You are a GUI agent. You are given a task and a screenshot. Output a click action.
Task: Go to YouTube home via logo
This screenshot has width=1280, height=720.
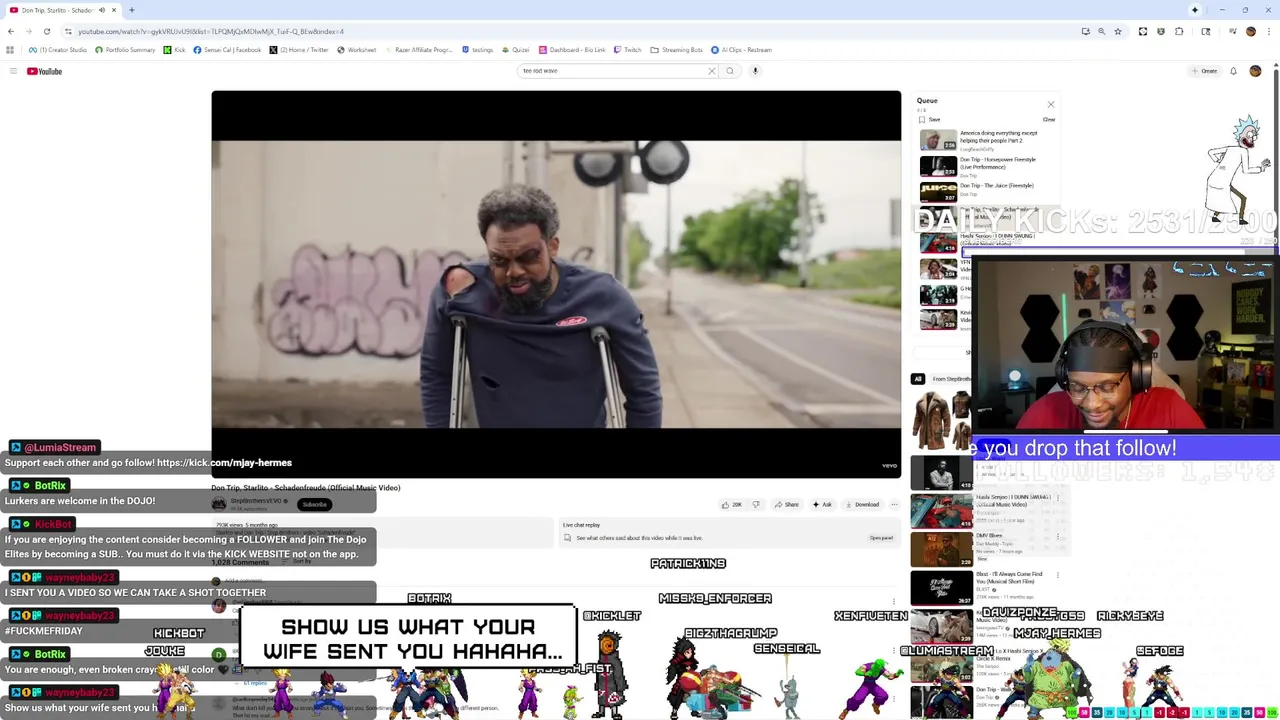(45, 71)
